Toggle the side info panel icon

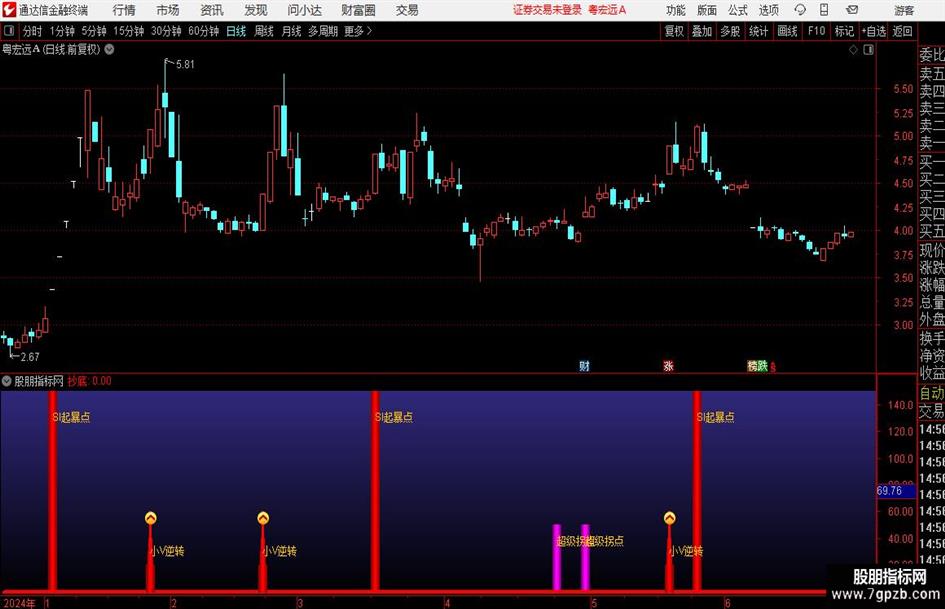868,50
